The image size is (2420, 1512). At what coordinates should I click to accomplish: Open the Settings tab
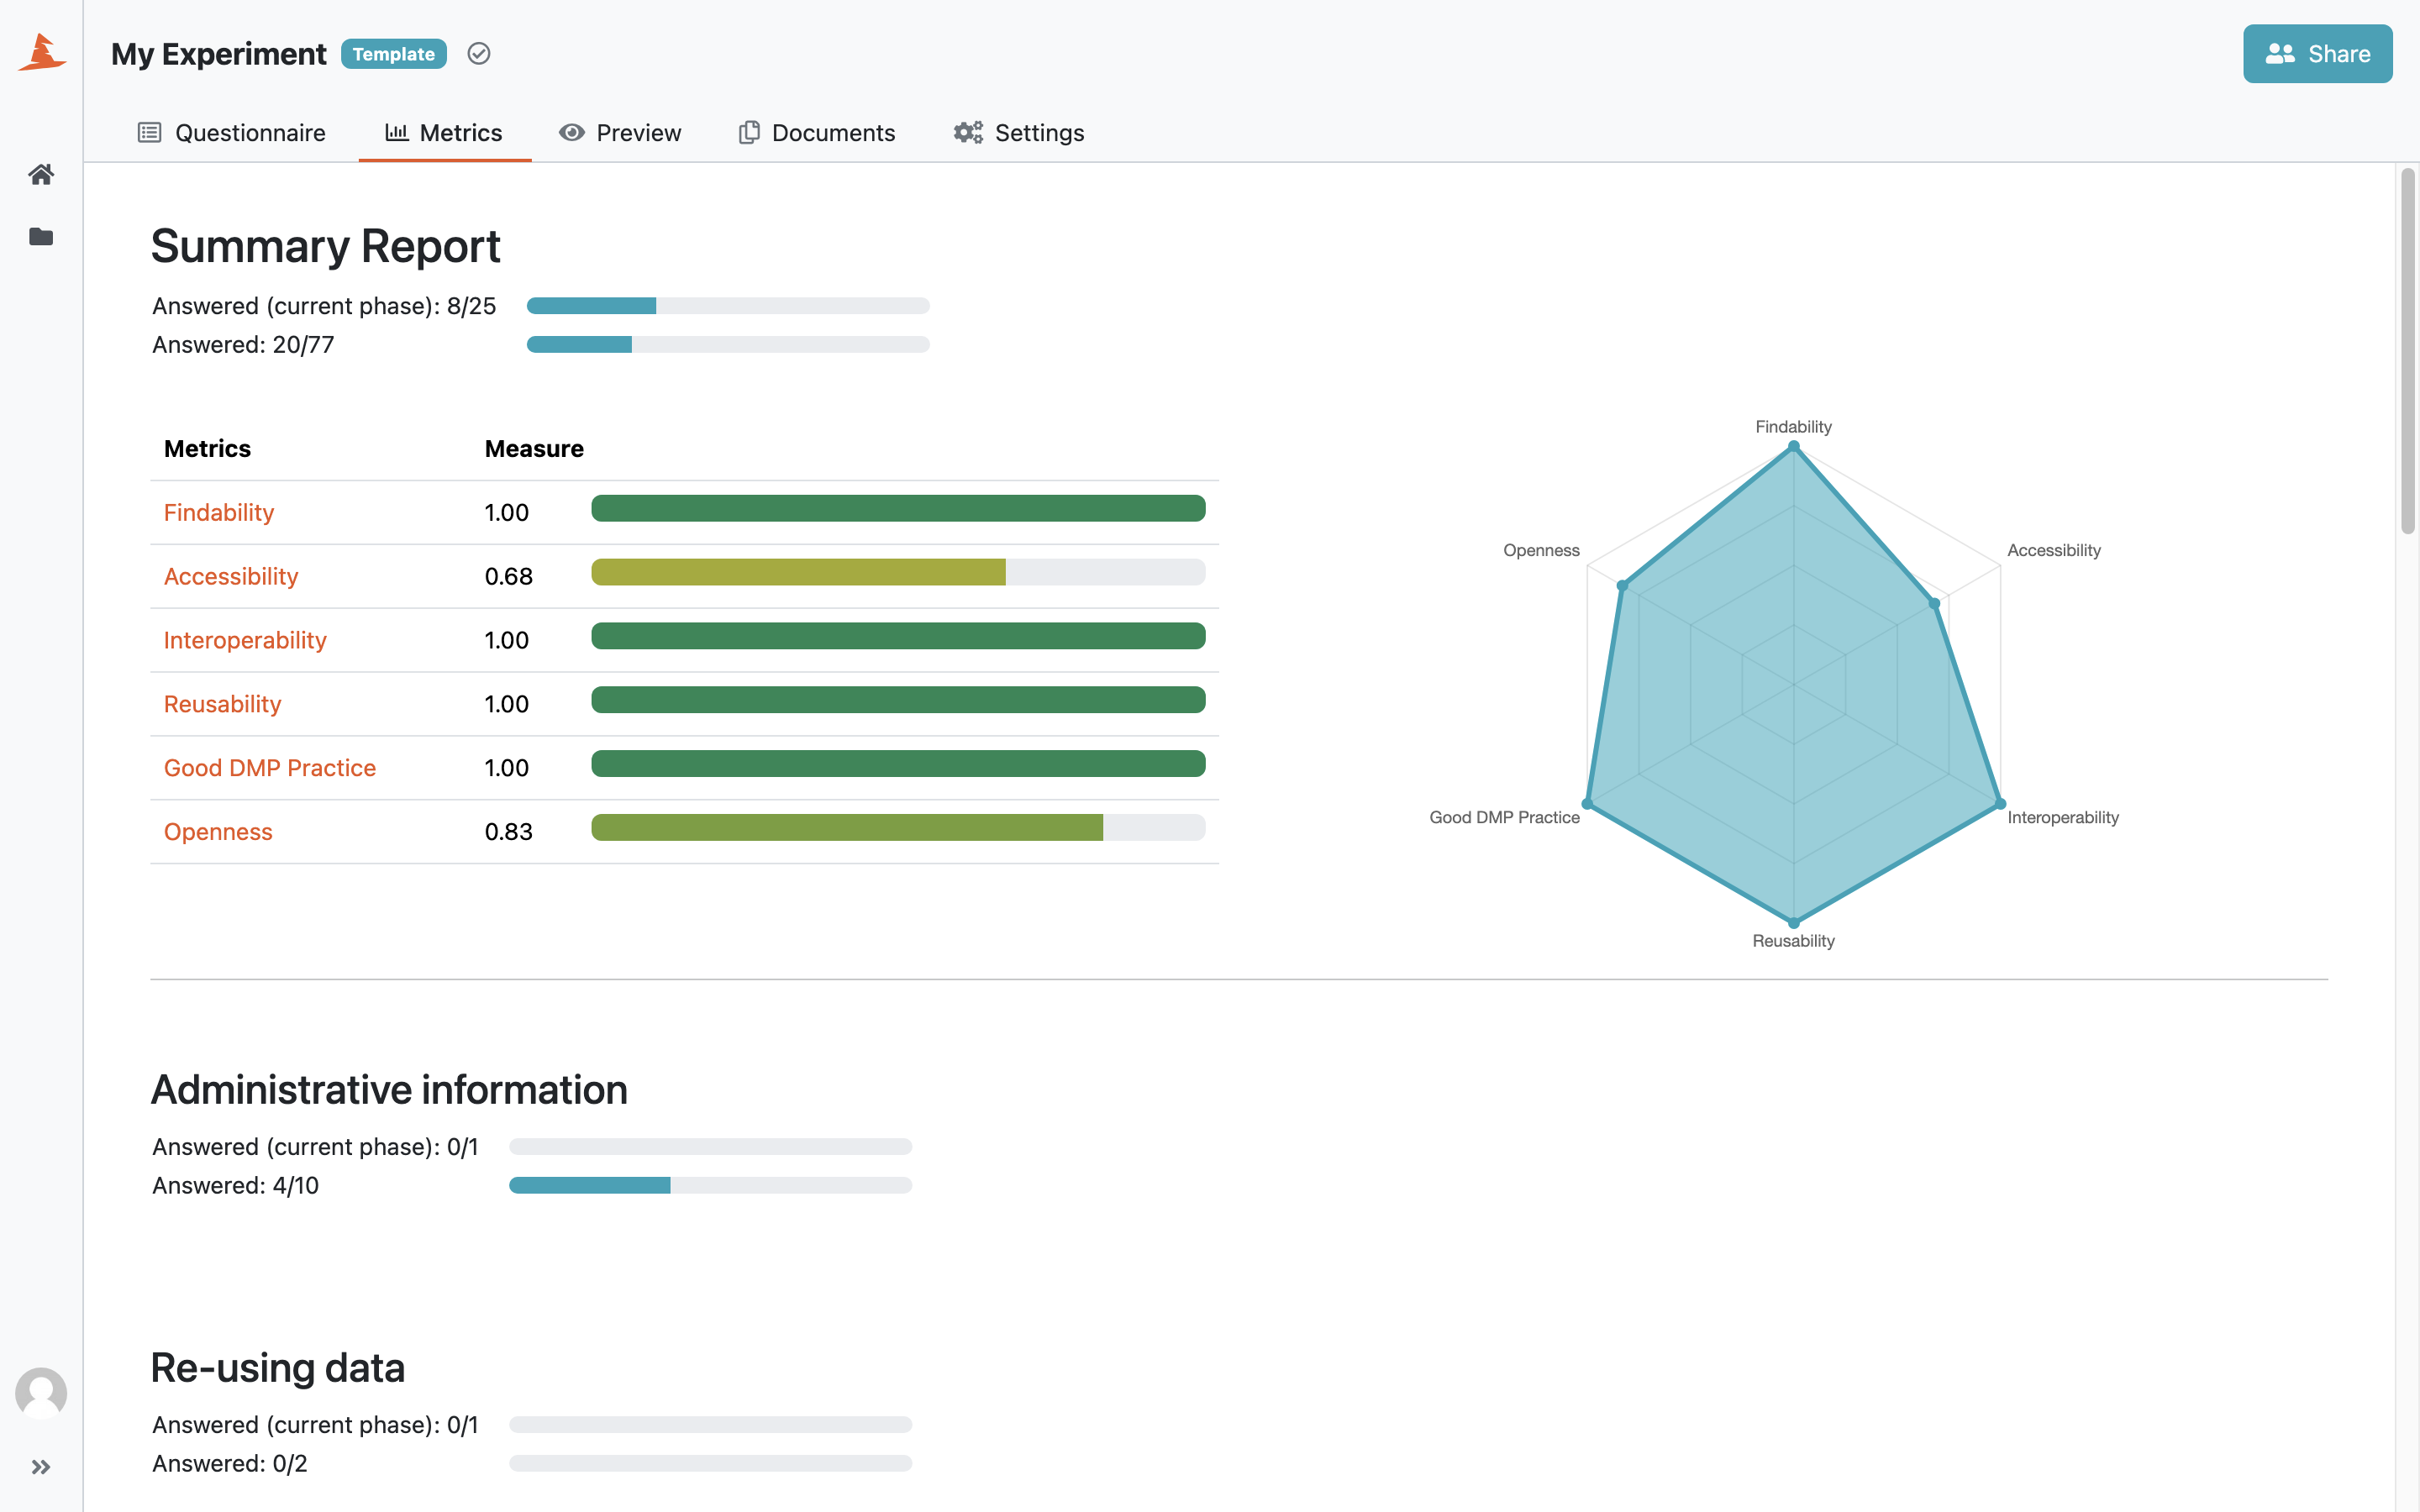(1018, 133)
